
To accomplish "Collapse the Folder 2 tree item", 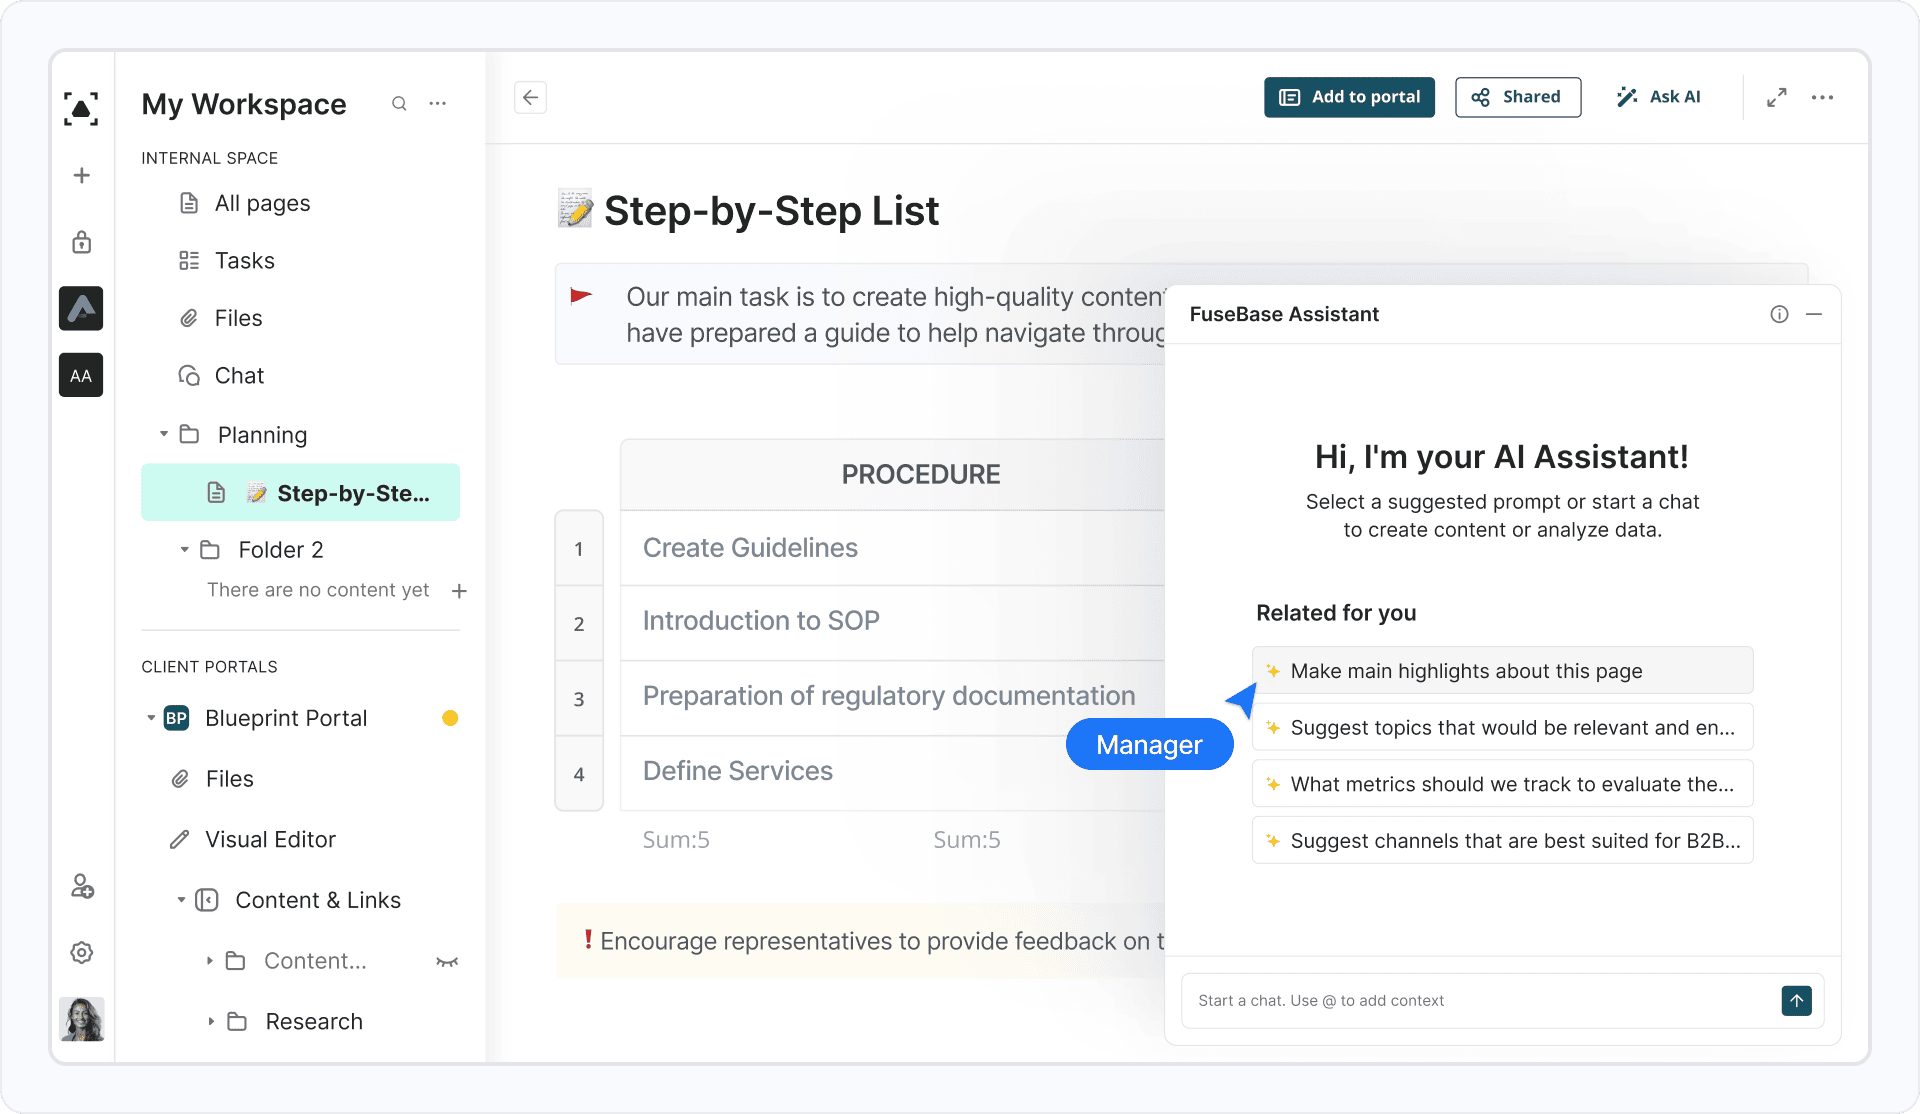I will (184, 549).
